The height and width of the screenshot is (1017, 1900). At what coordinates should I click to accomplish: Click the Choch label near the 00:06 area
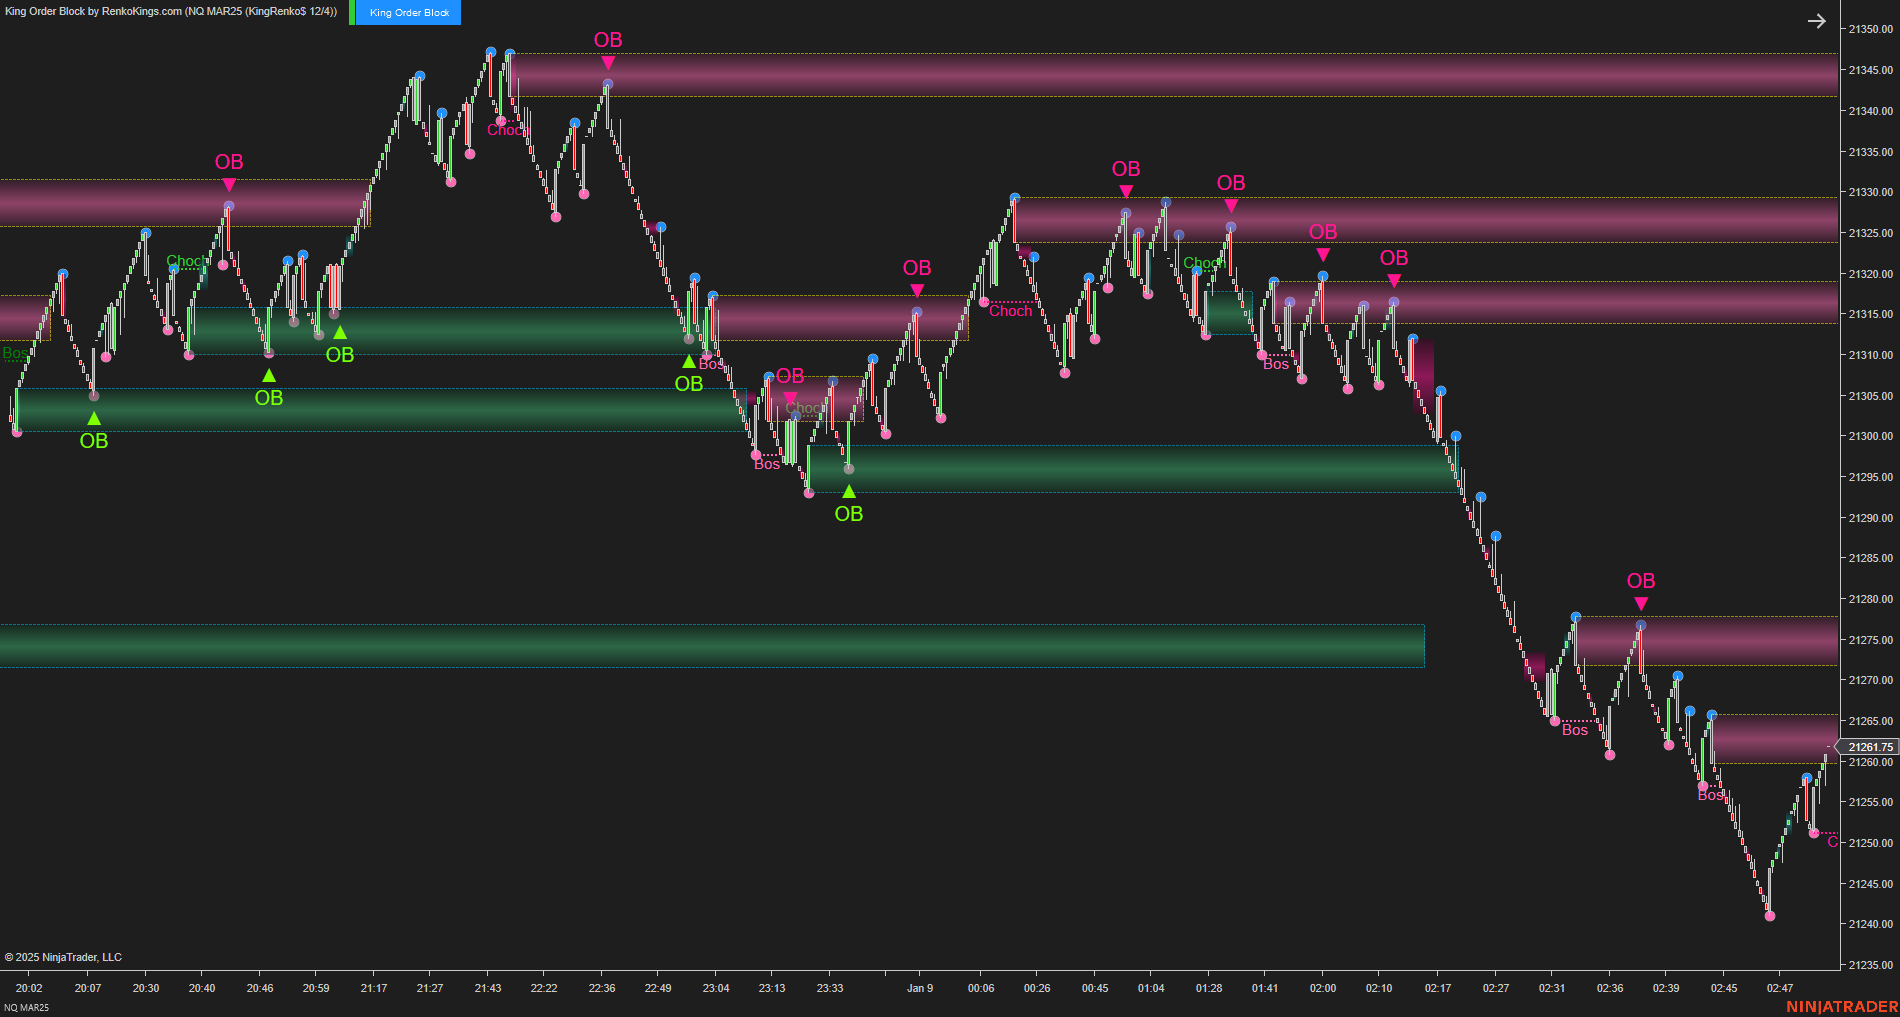(1010, 311)
